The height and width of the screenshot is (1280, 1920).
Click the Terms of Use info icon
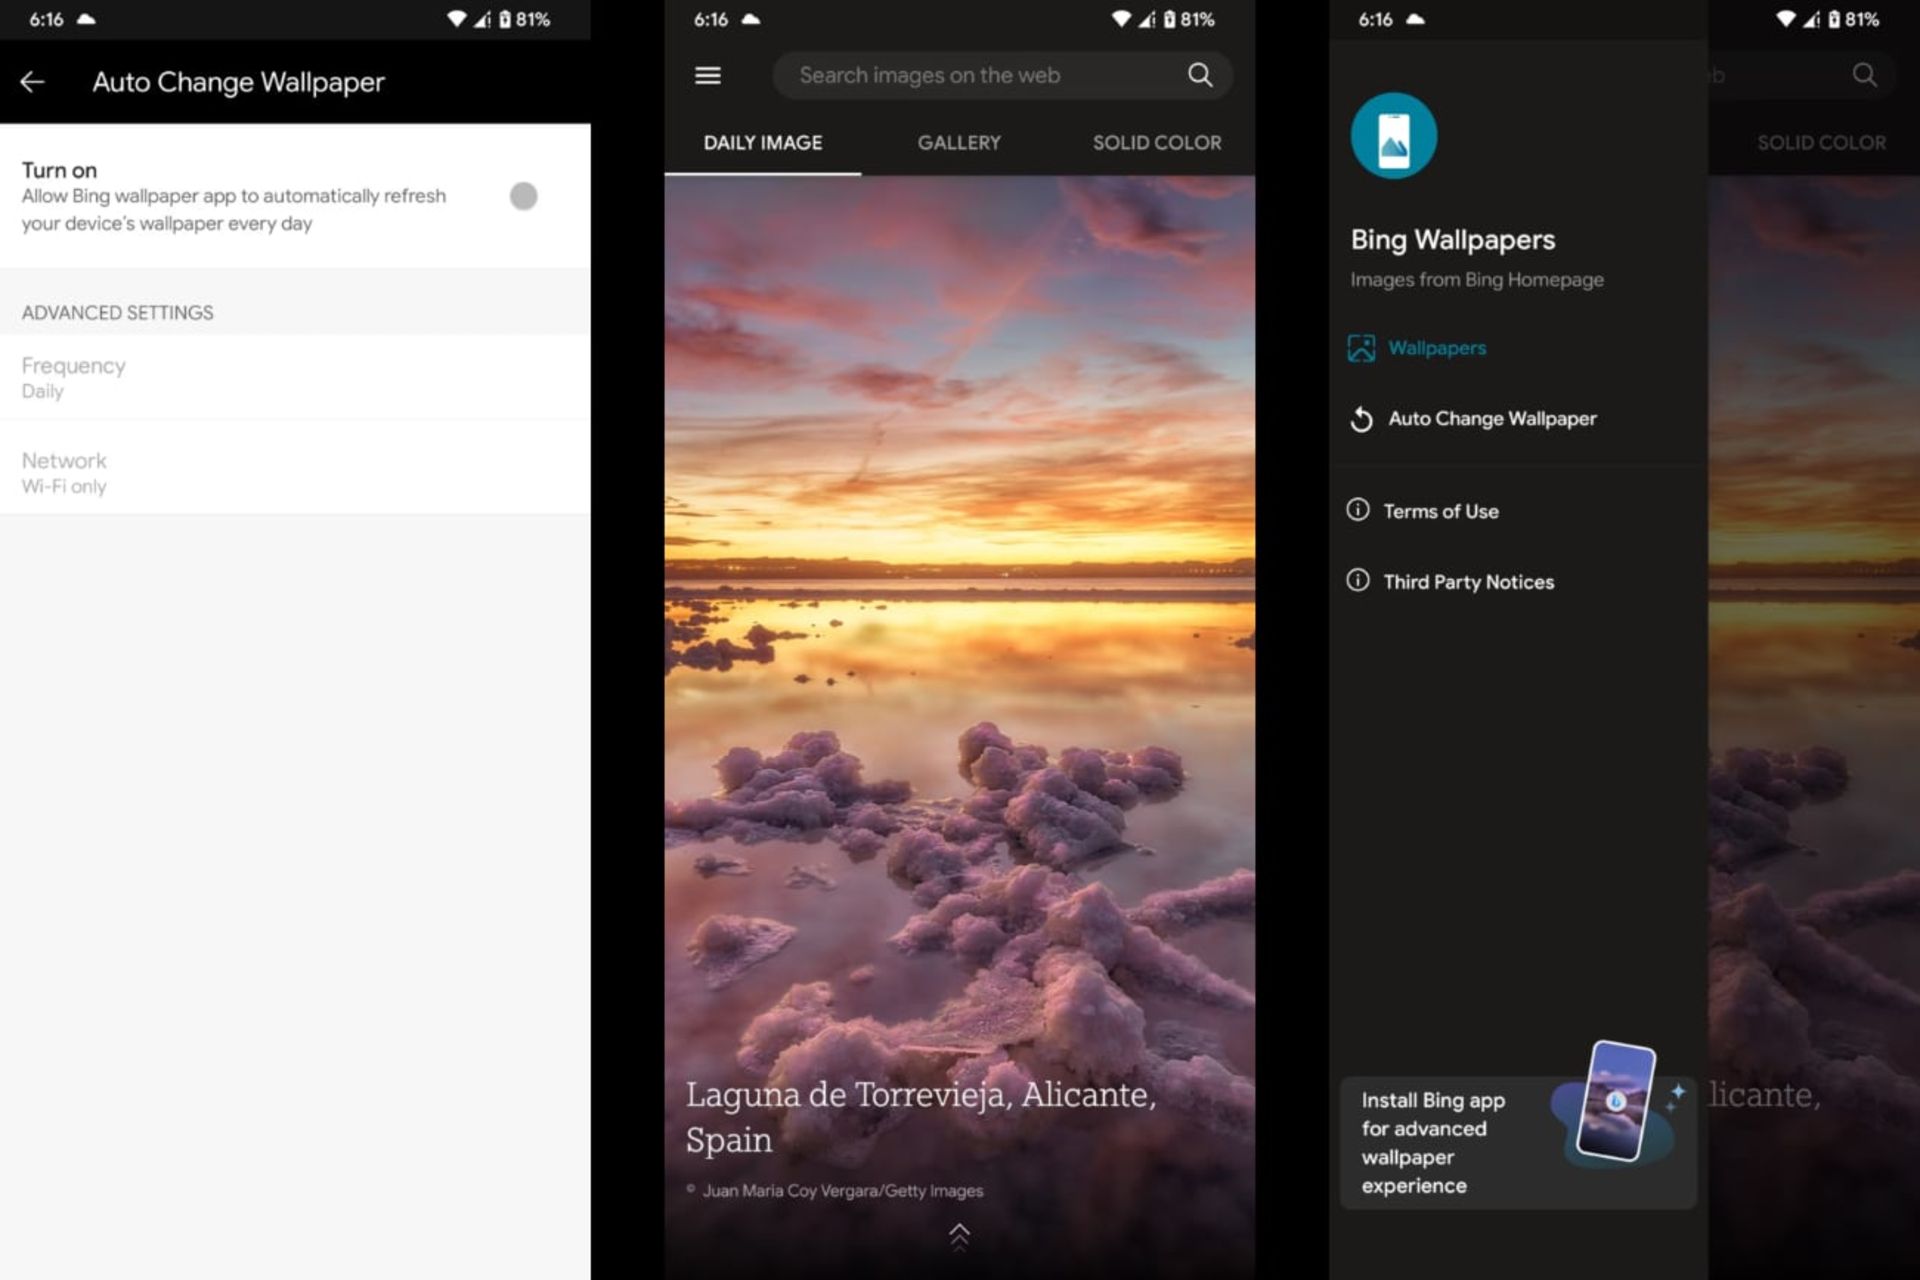1359,510
